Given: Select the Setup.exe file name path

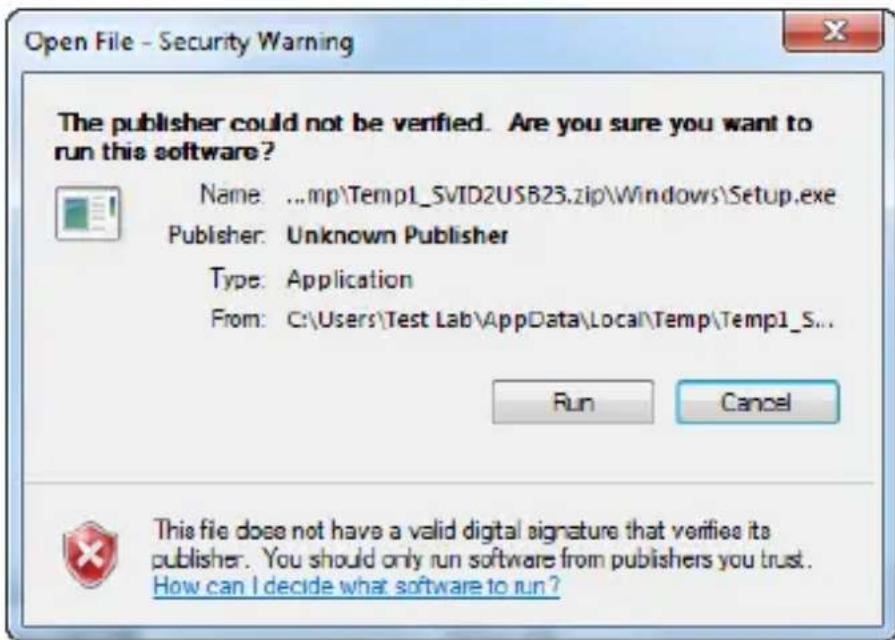Looking at the screenshot, I should [x=561, y=196].
